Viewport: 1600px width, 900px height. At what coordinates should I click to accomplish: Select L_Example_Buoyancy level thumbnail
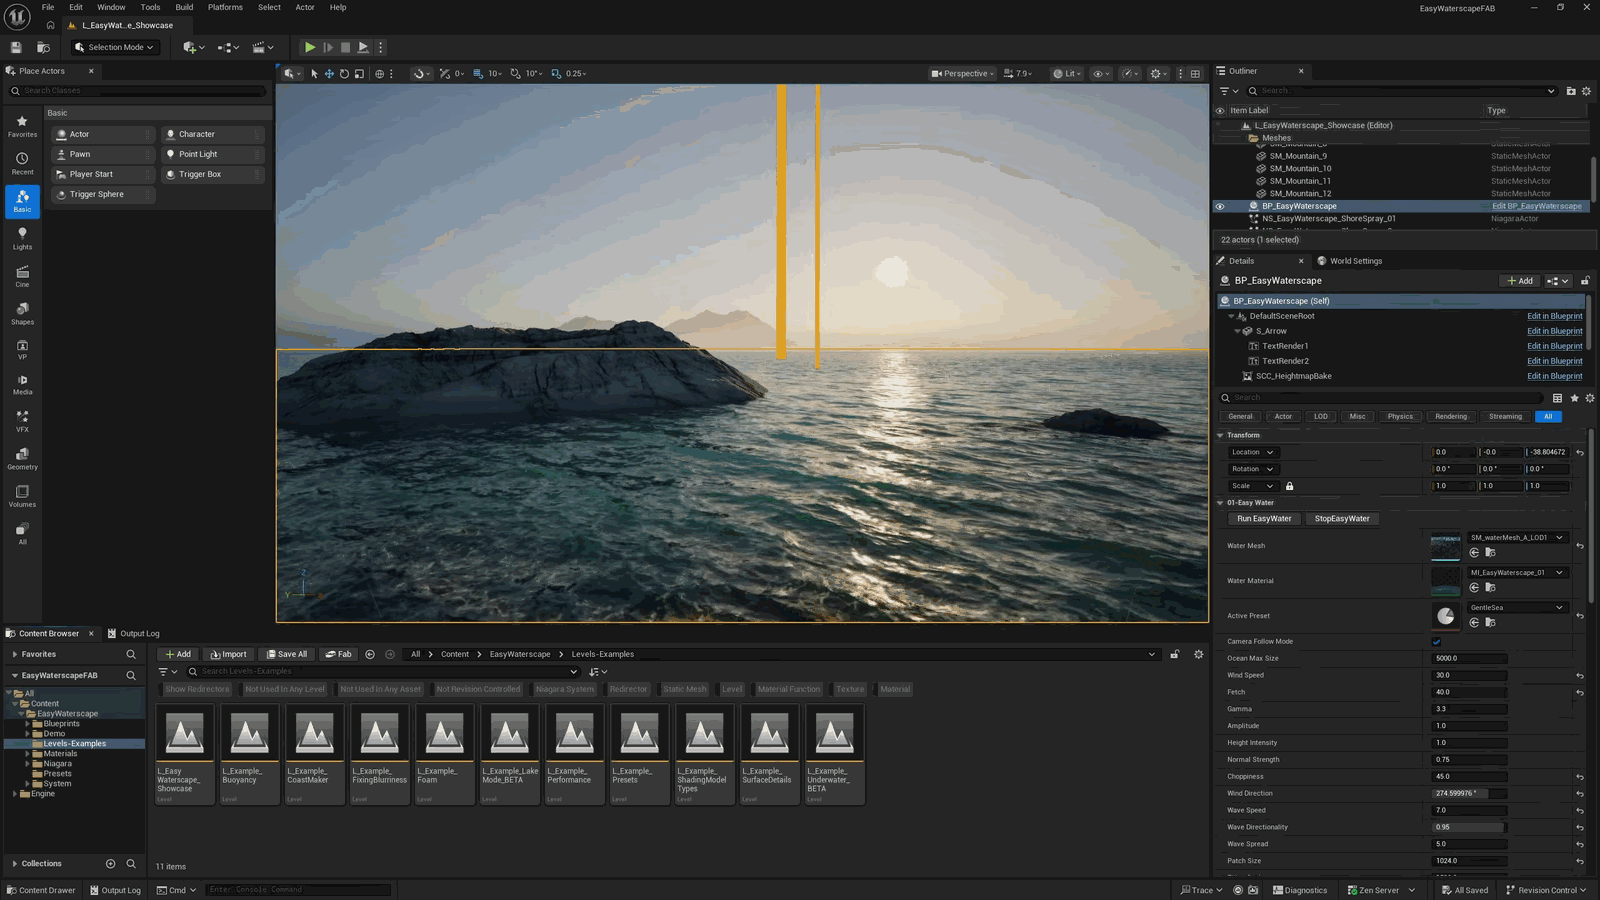[250, 754]
